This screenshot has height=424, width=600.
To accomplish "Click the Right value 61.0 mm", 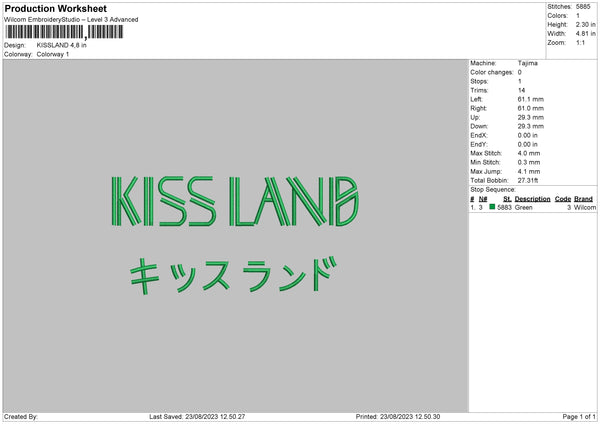I will pyautogui.click(x=530, y=108).
